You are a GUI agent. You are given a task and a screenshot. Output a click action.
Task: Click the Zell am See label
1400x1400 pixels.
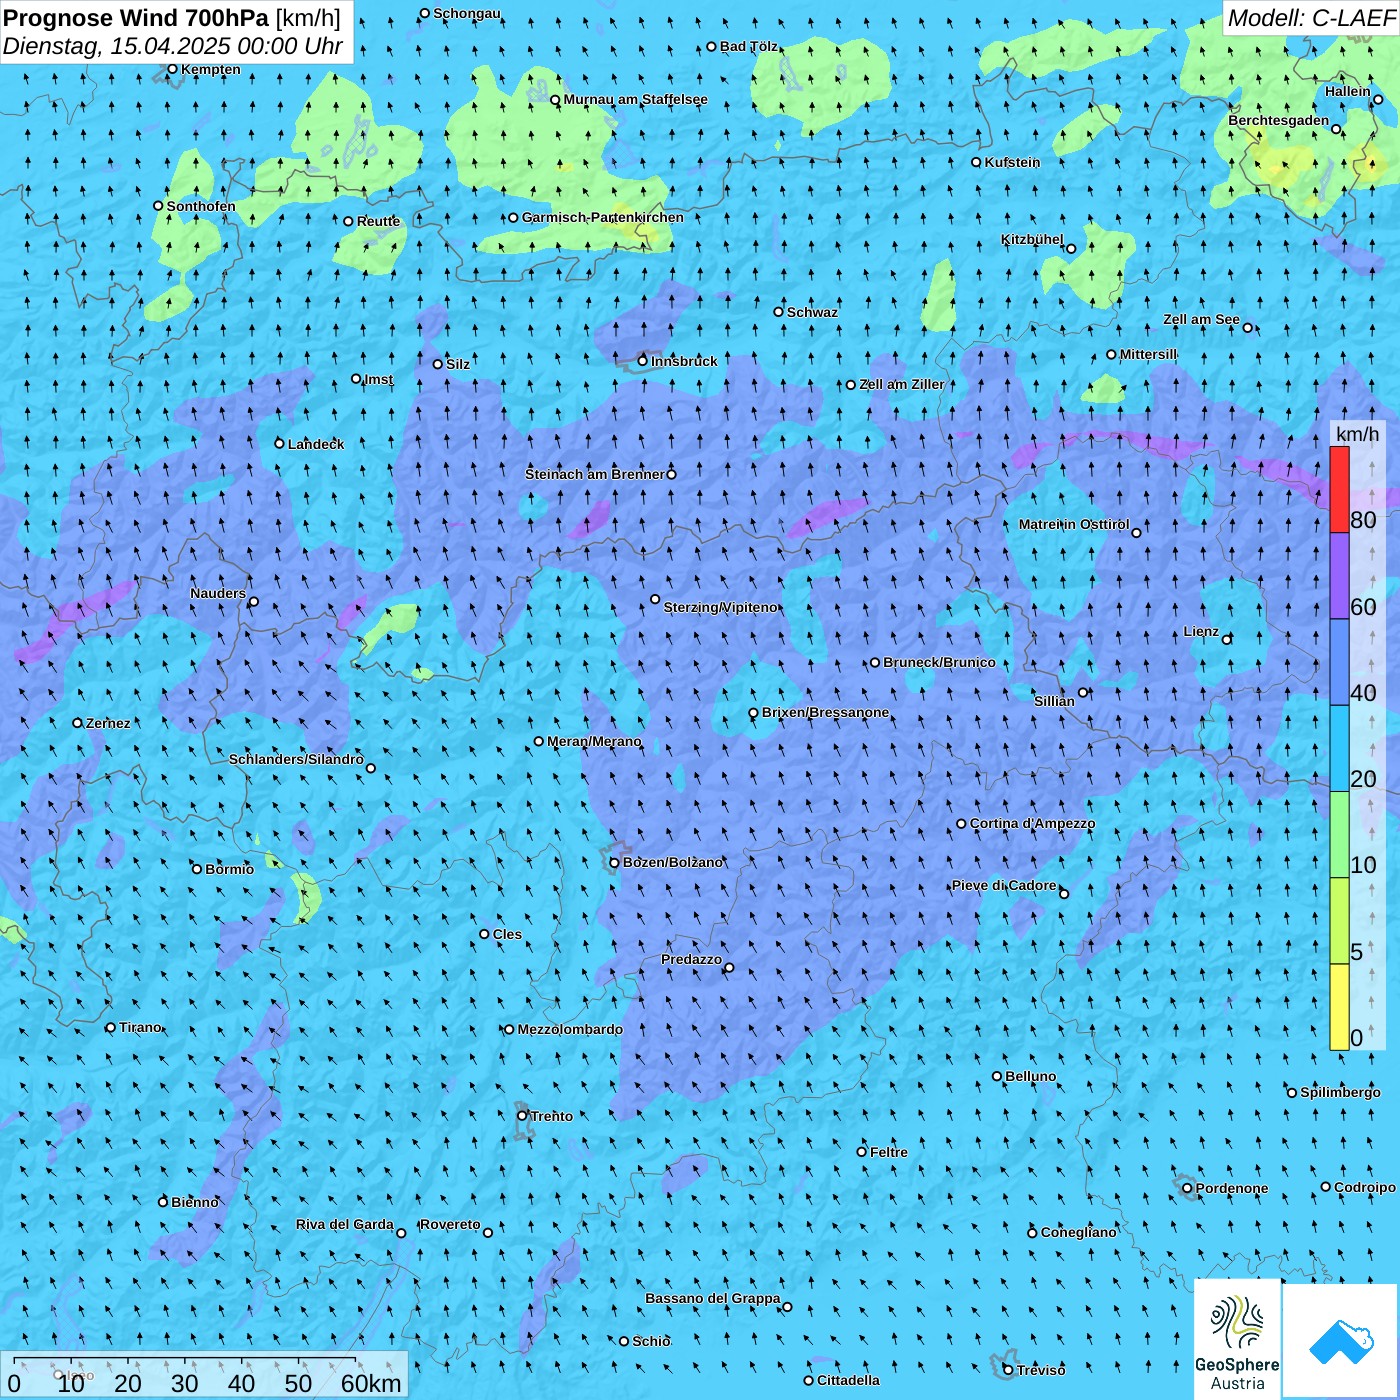click(1201, 319)
